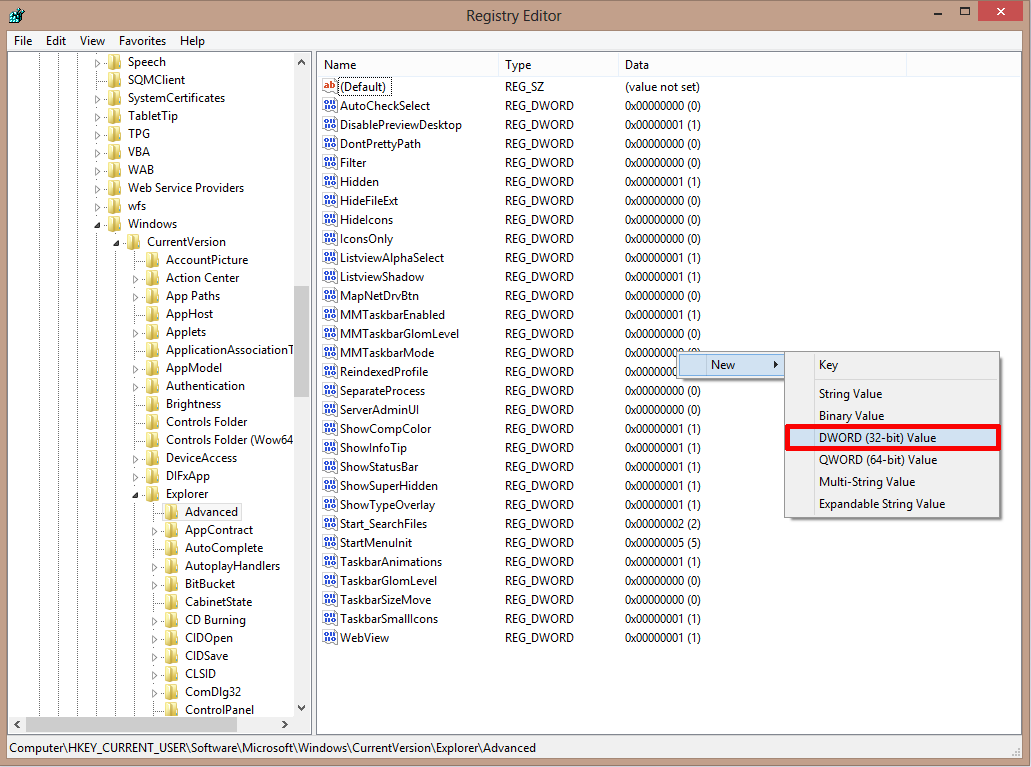Select the DeviceAccess tree key
Viewport: 1031px width, 767px height.
pyautogui.click(x=201, y=458)
